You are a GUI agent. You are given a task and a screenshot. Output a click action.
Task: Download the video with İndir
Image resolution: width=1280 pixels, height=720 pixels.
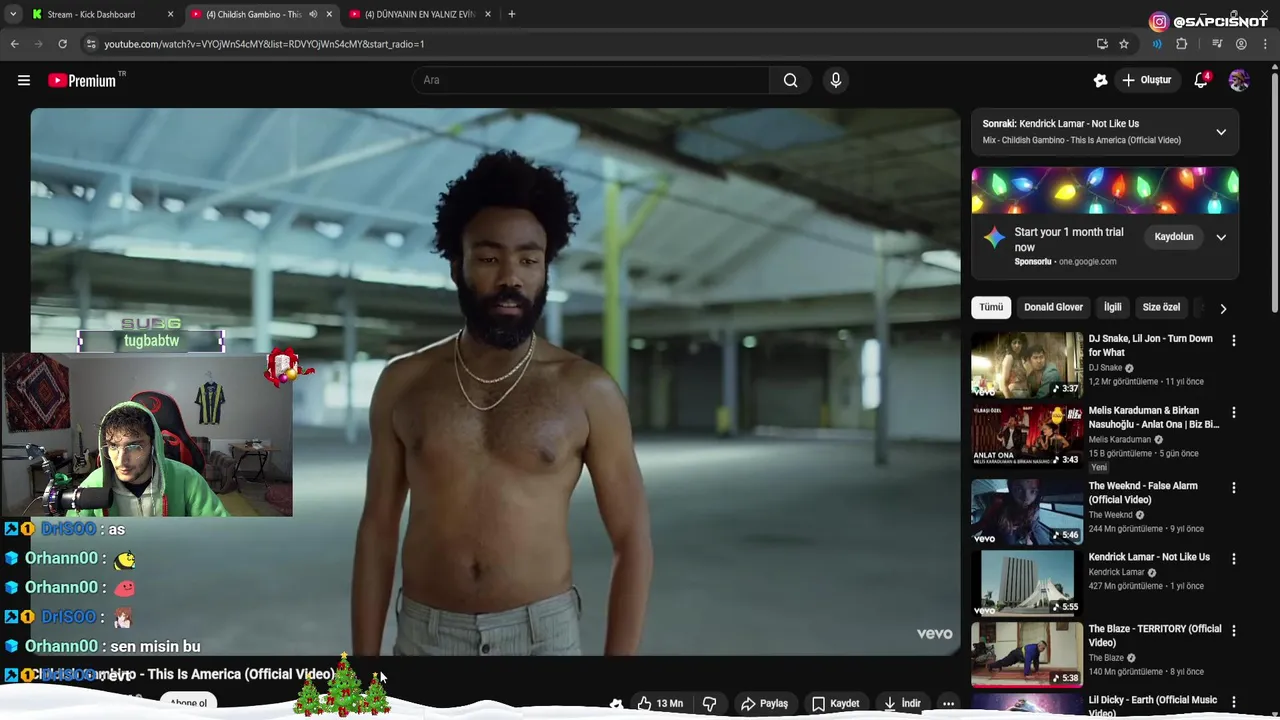click(x=901, y=703)
